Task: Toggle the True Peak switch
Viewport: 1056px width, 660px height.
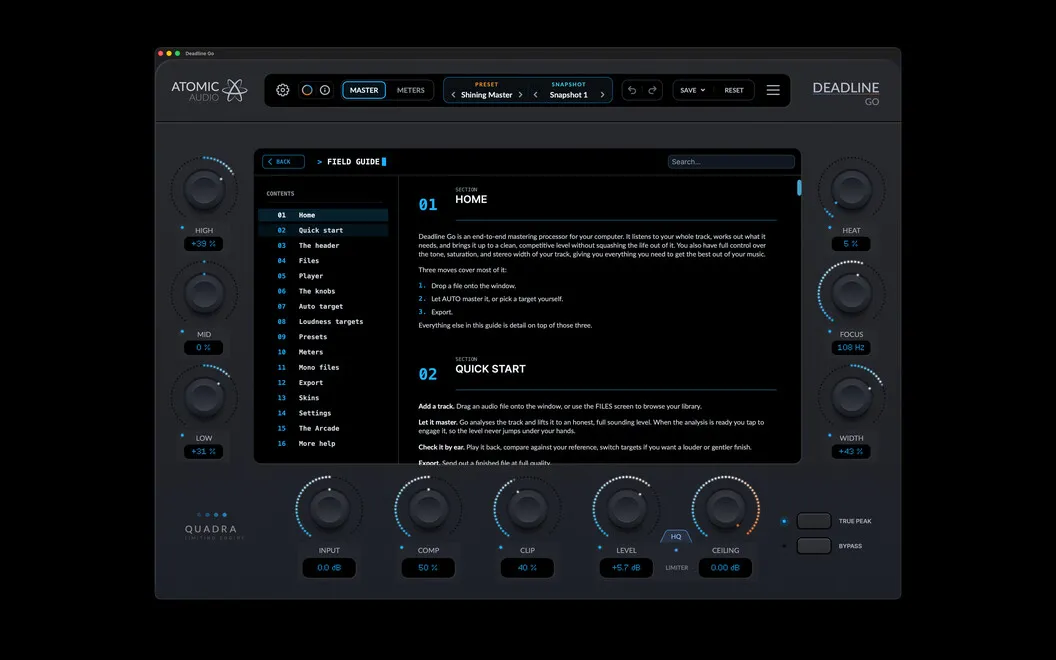Action: 814,521
